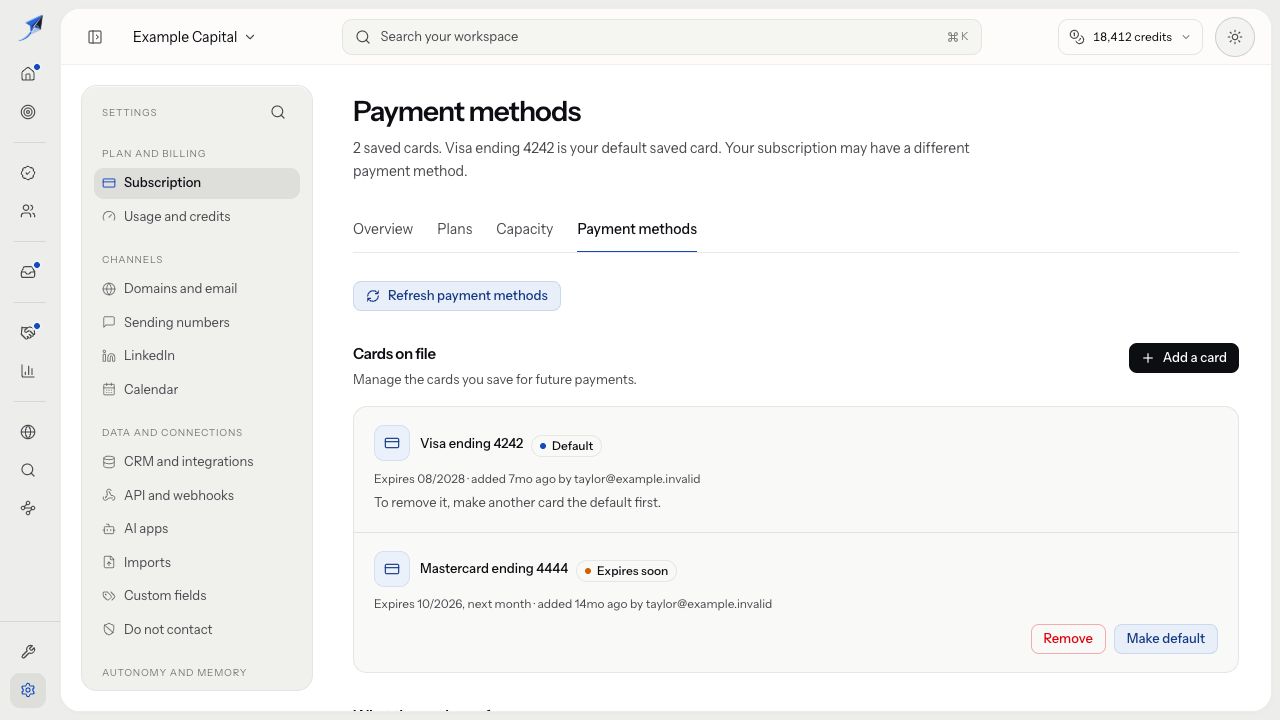Open Custom fields settings
Image resolution: width=1280 pixels, height=720 pixels.
pyautogui.click(x=197, y=596)
